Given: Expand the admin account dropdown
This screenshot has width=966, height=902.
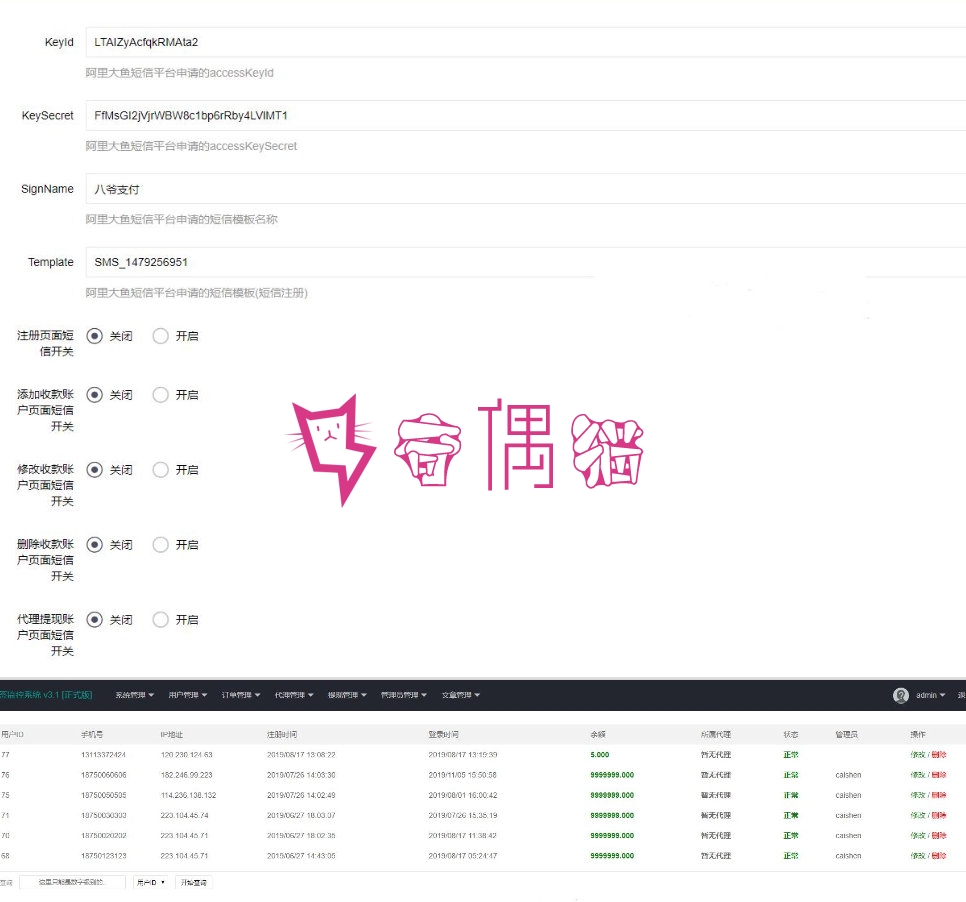Looking at the screenshot, I should (x=930, y=695).
